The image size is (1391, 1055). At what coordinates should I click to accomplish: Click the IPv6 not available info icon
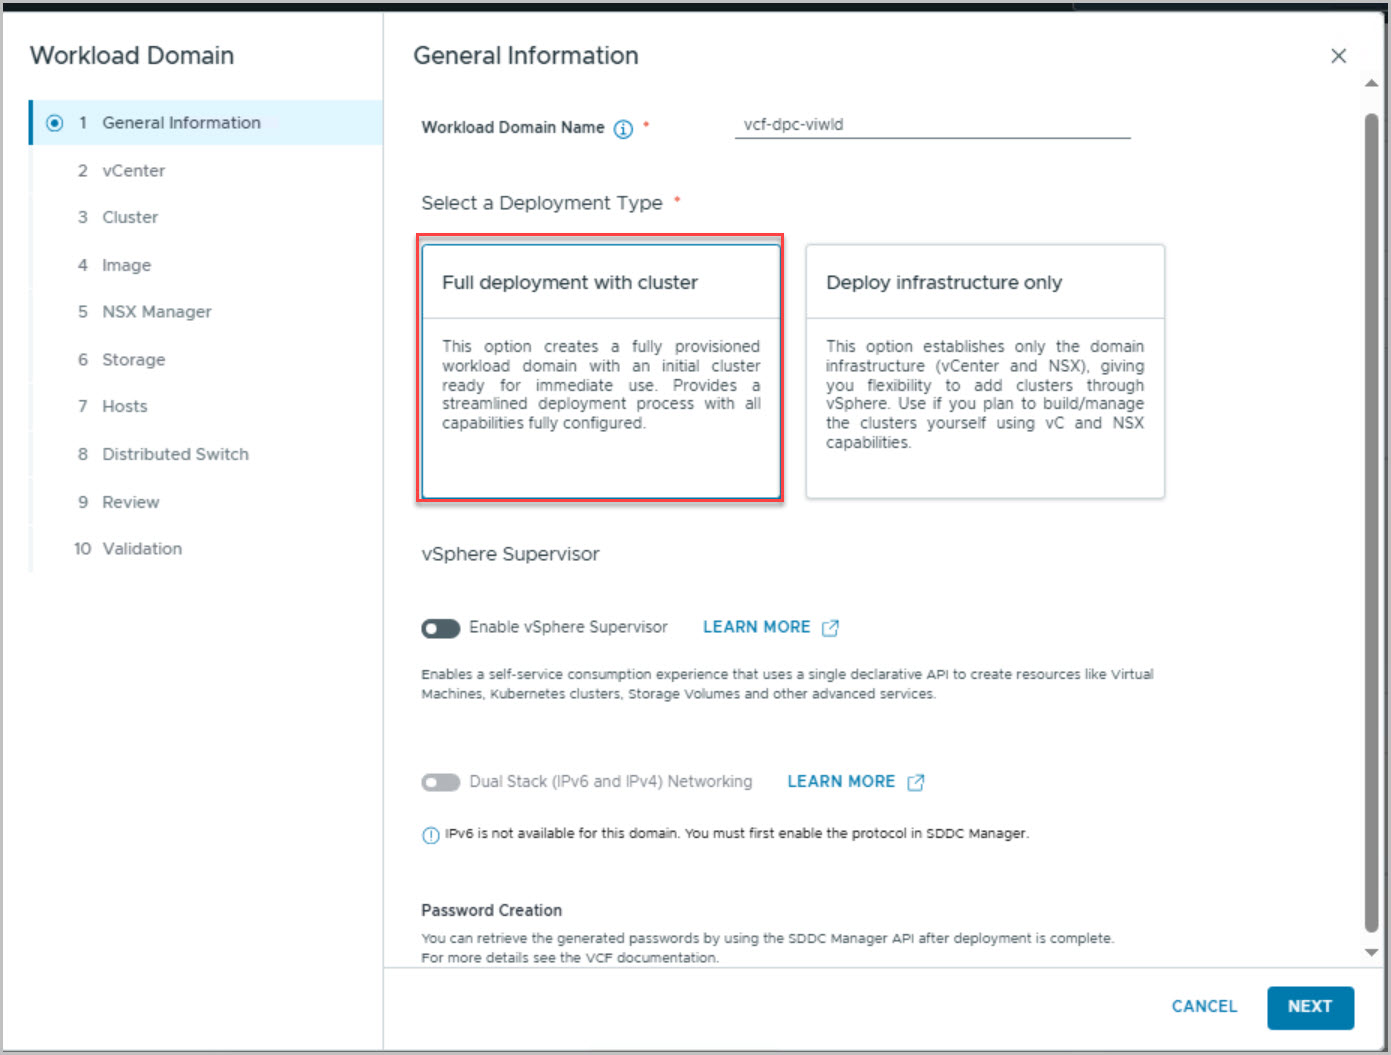point(430,835)
